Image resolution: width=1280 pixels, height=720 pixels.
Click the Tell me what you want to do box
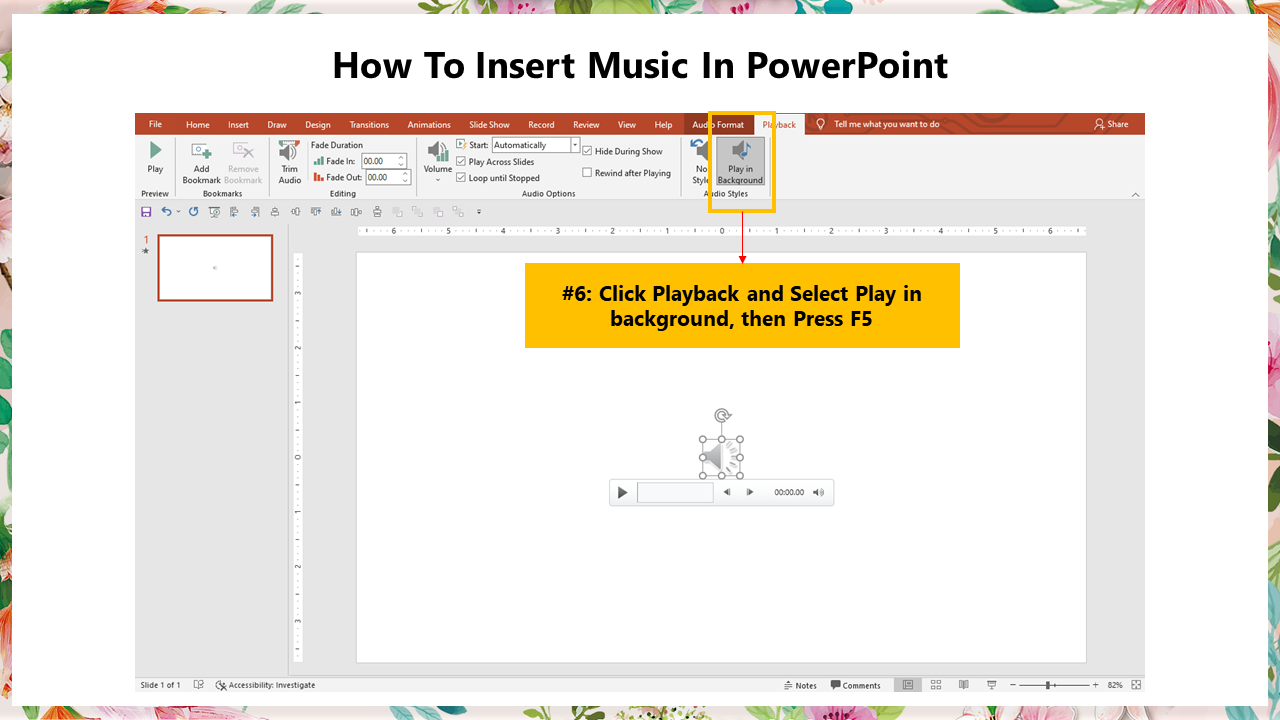[887, 124]
